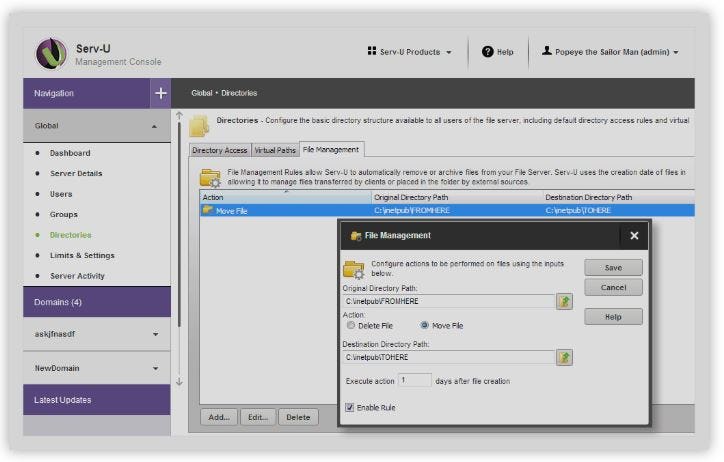Image resolution: width=724 pixels, height=462 pixels.
Task: Switch to the Virtual Paths tab
Action: click(x=275, y=150)
